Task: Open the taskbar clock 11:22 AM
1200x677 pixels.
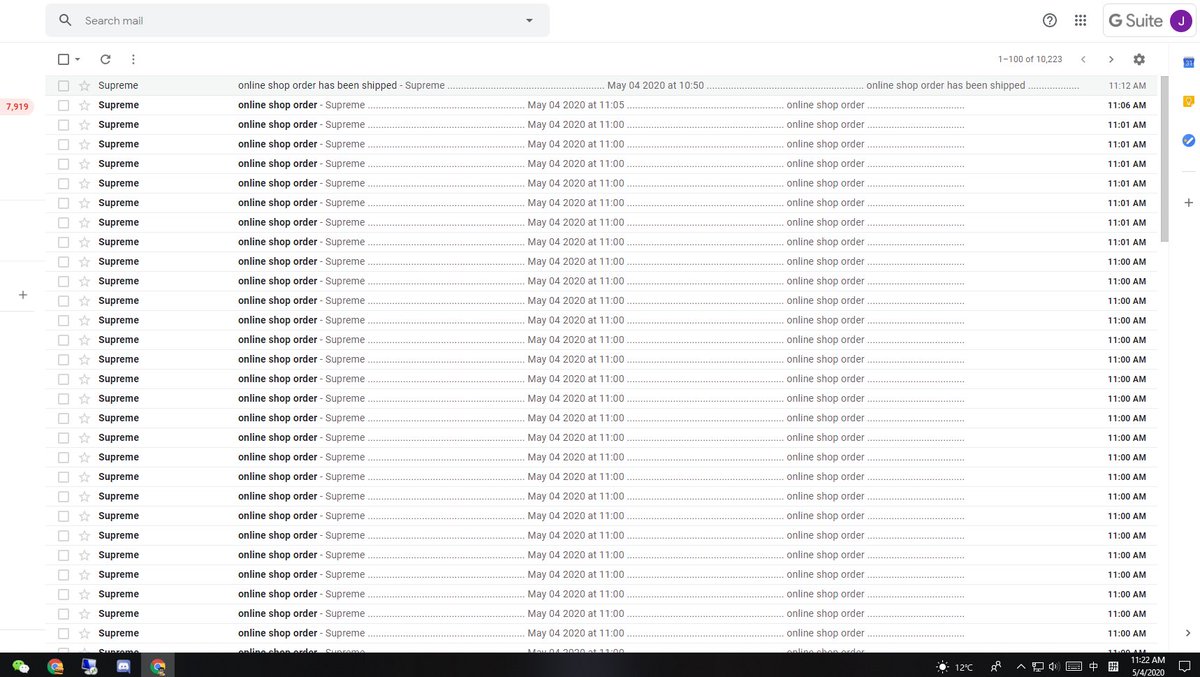Action: [1147, 666]
